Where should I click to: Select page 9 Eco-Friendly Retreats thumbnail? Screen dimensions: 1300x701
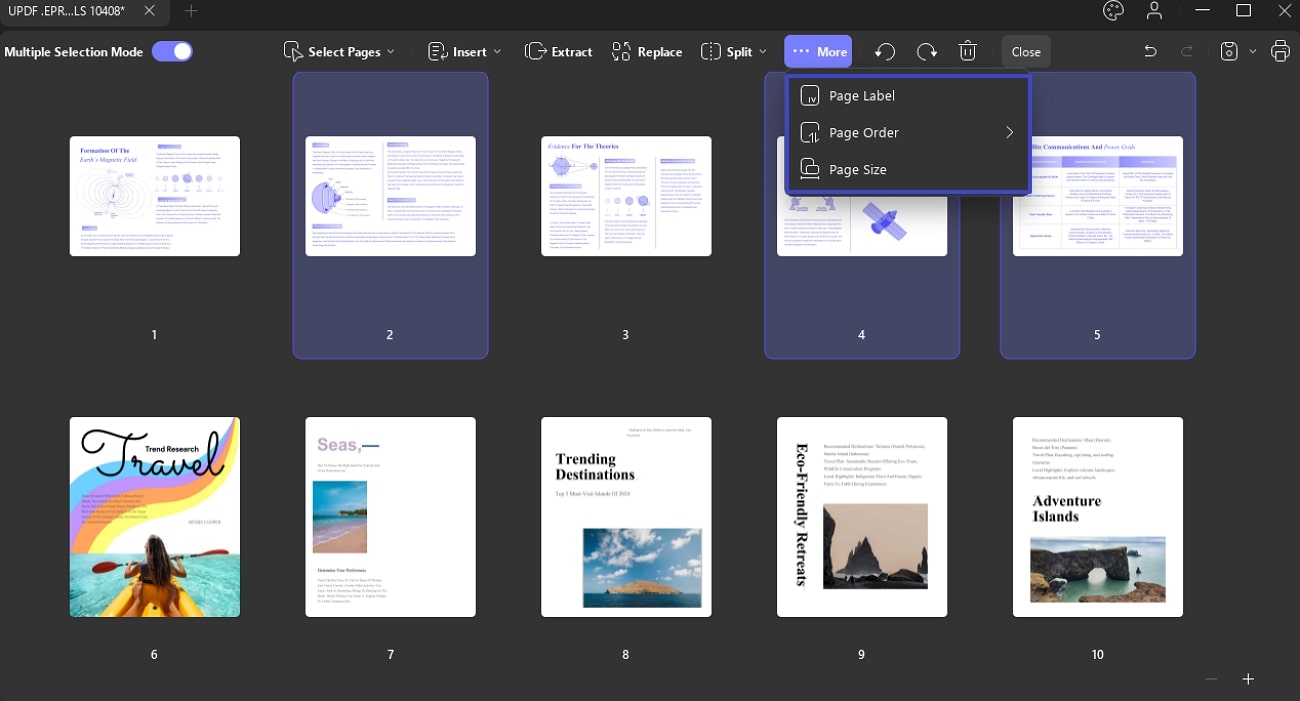tap(862, 517)
